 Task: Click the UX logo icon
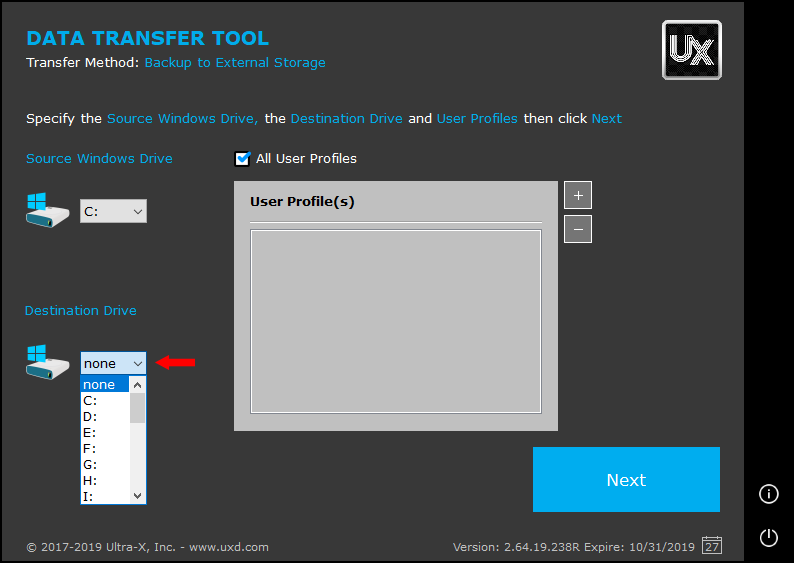[692, 50]
